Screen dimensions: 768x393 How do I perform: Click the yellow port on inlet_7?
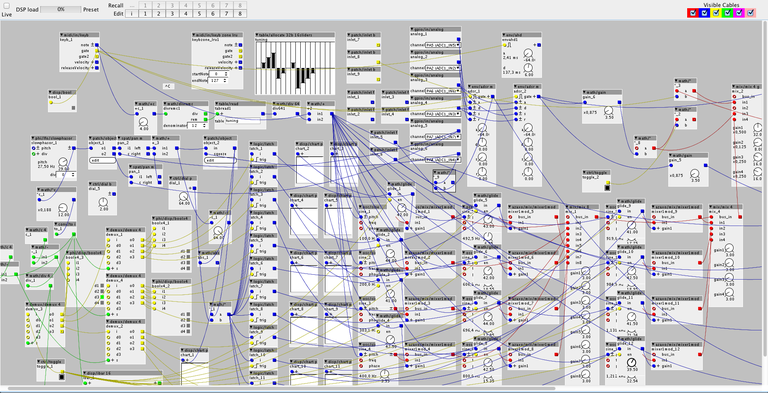tap(378, 45)
